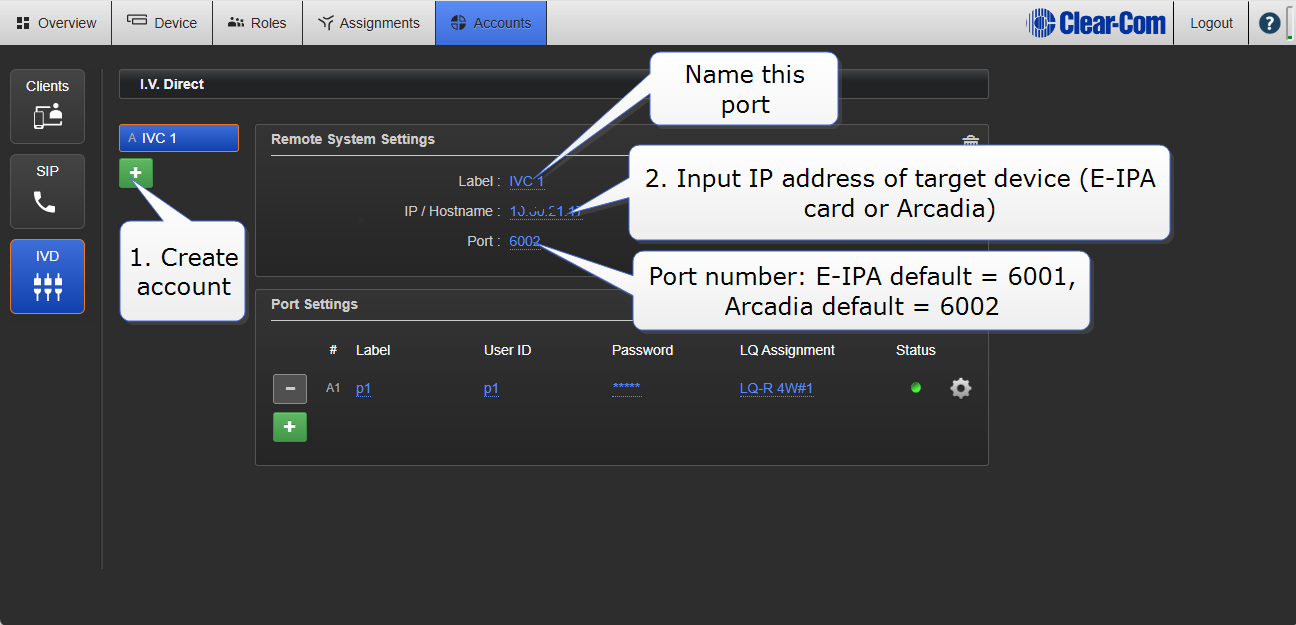Open the Assignments tab

pyautogui.click(x=368, y=23)
